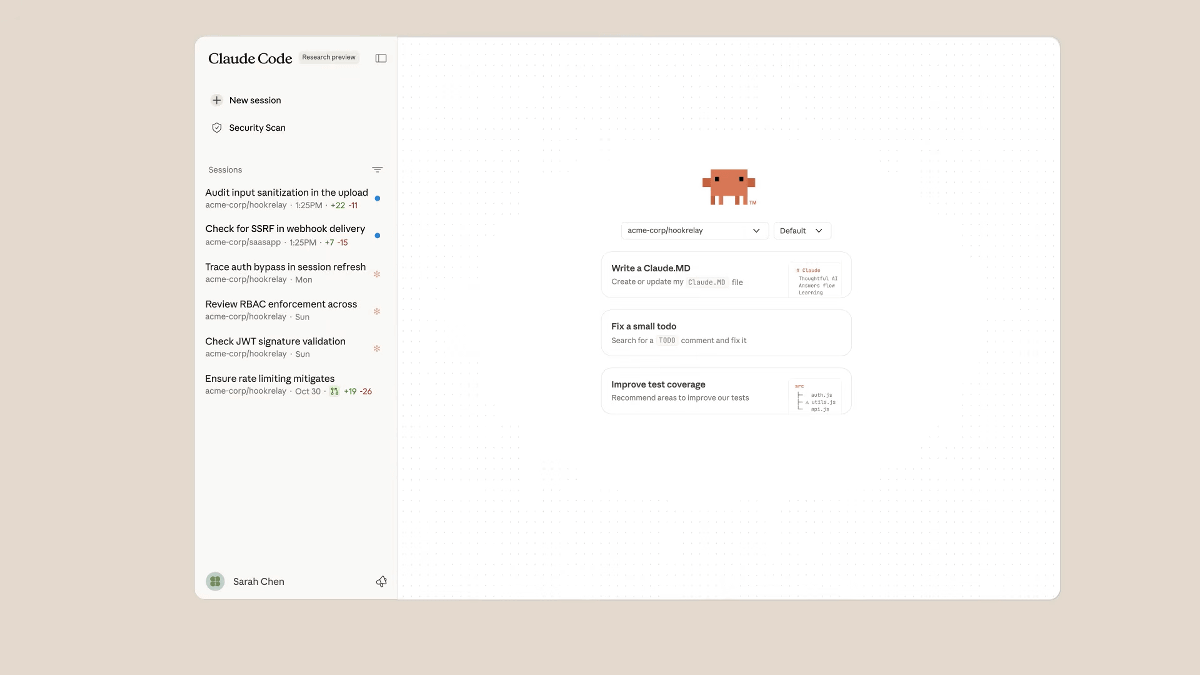Choose the Write a Claude.MD suggestion card
Screen dimensions: 1200x675
[x=726, y=275]
